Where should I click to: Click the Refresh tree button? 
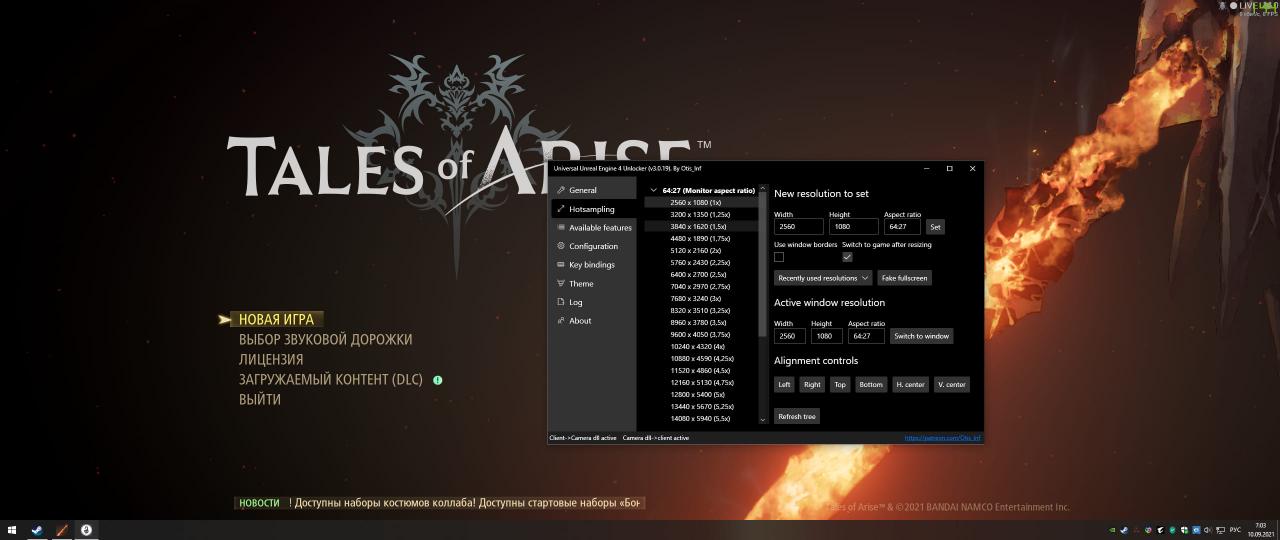pyautogui.click(x=796, y=416)
